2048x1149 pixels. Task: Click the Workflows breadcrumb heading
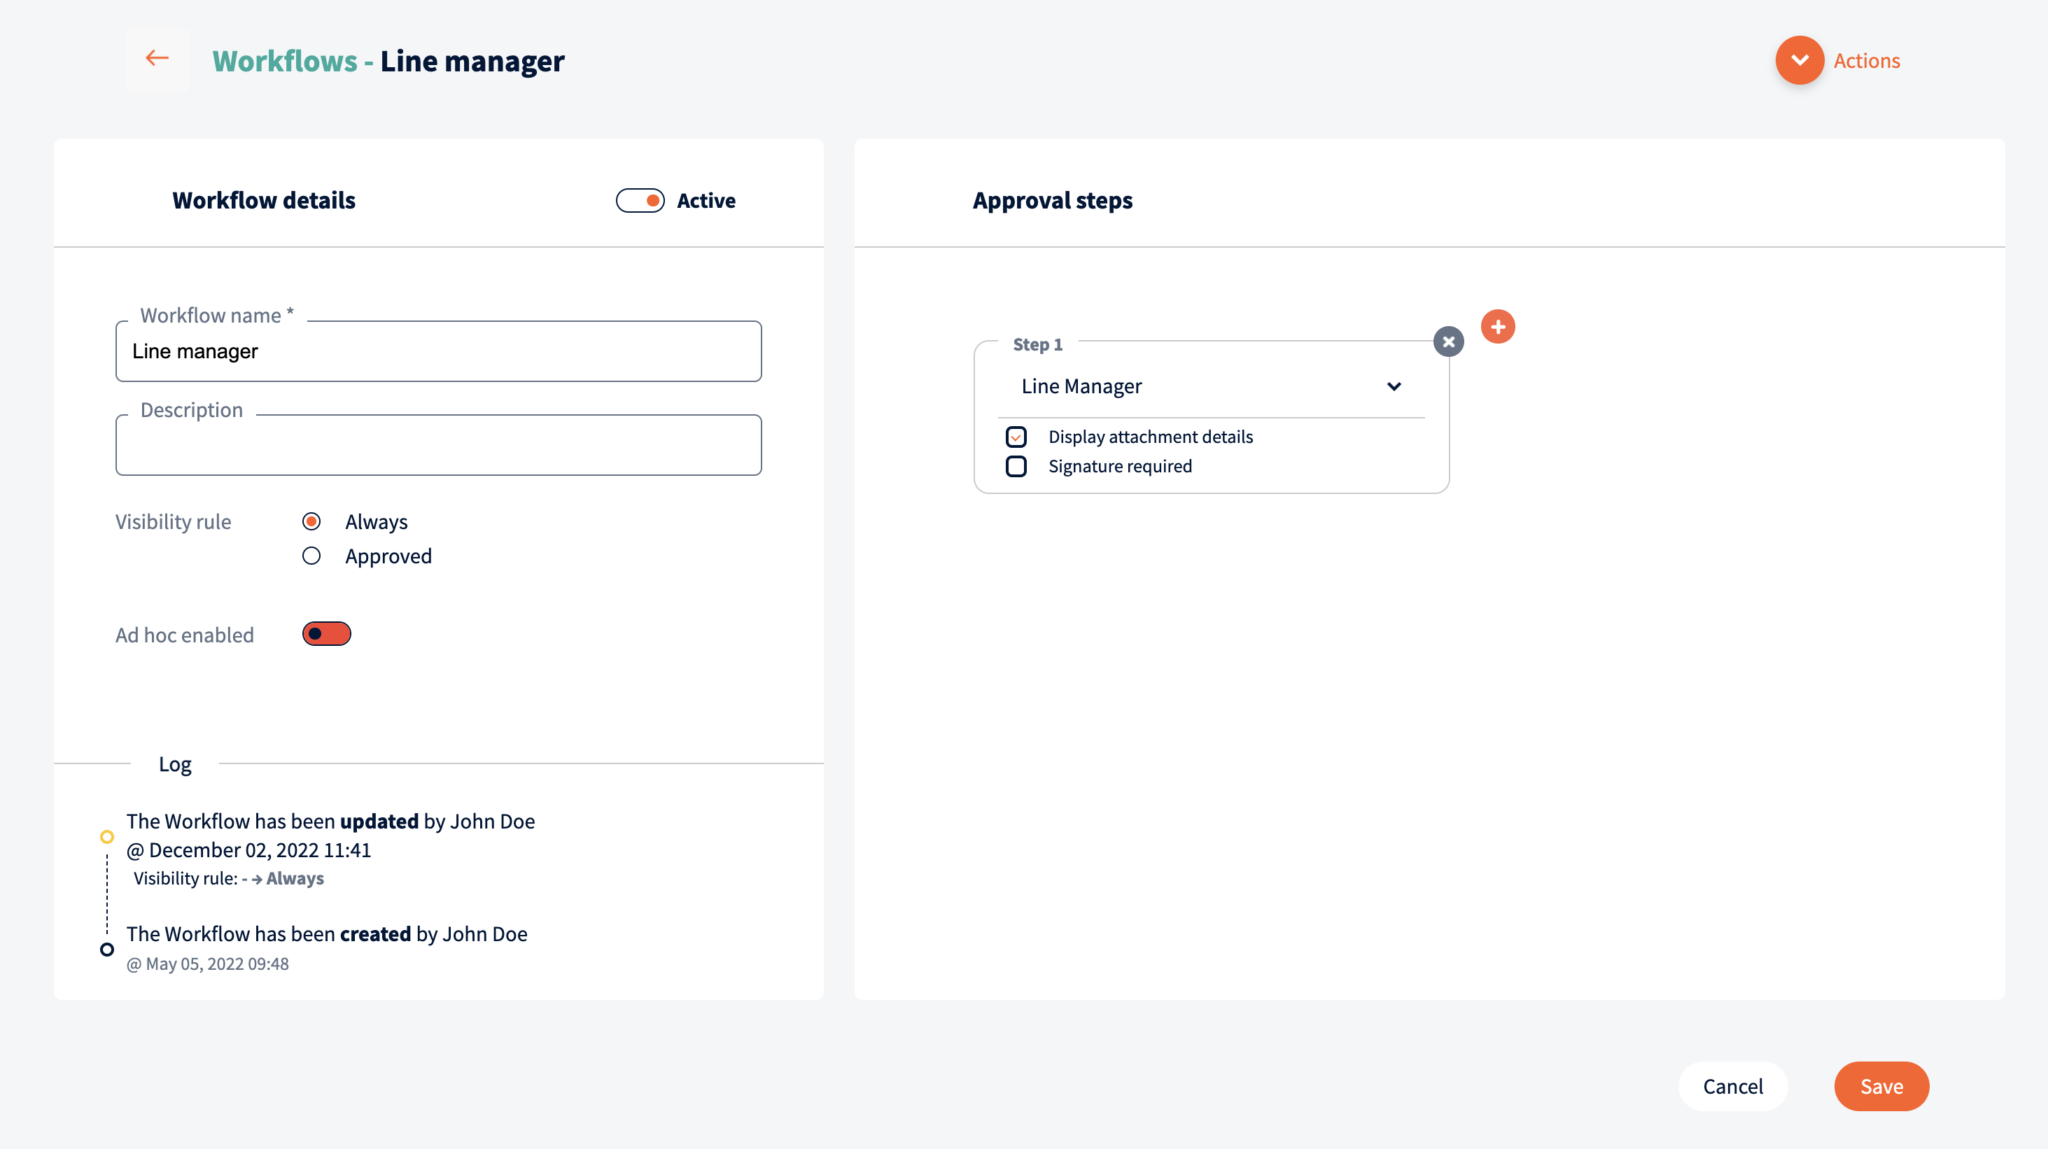(x=286, y=61)
